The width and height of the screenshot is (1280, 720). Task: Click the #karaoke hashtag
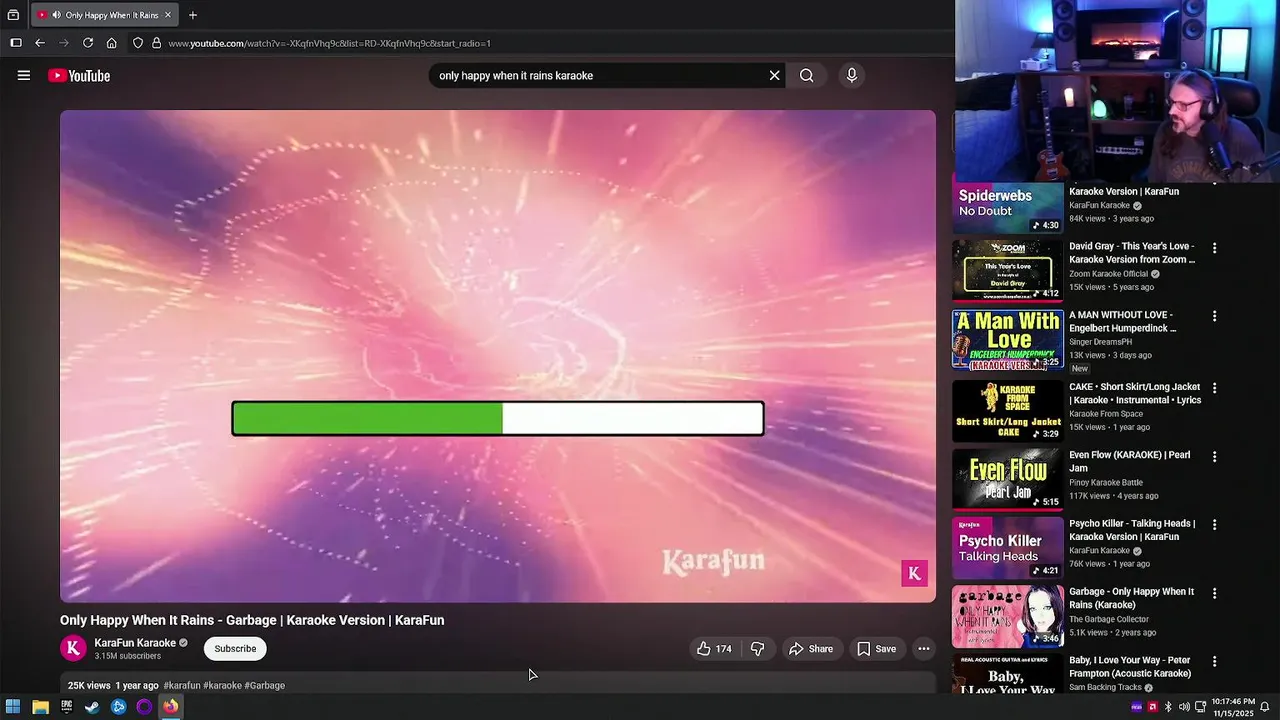tap(222, 686)
